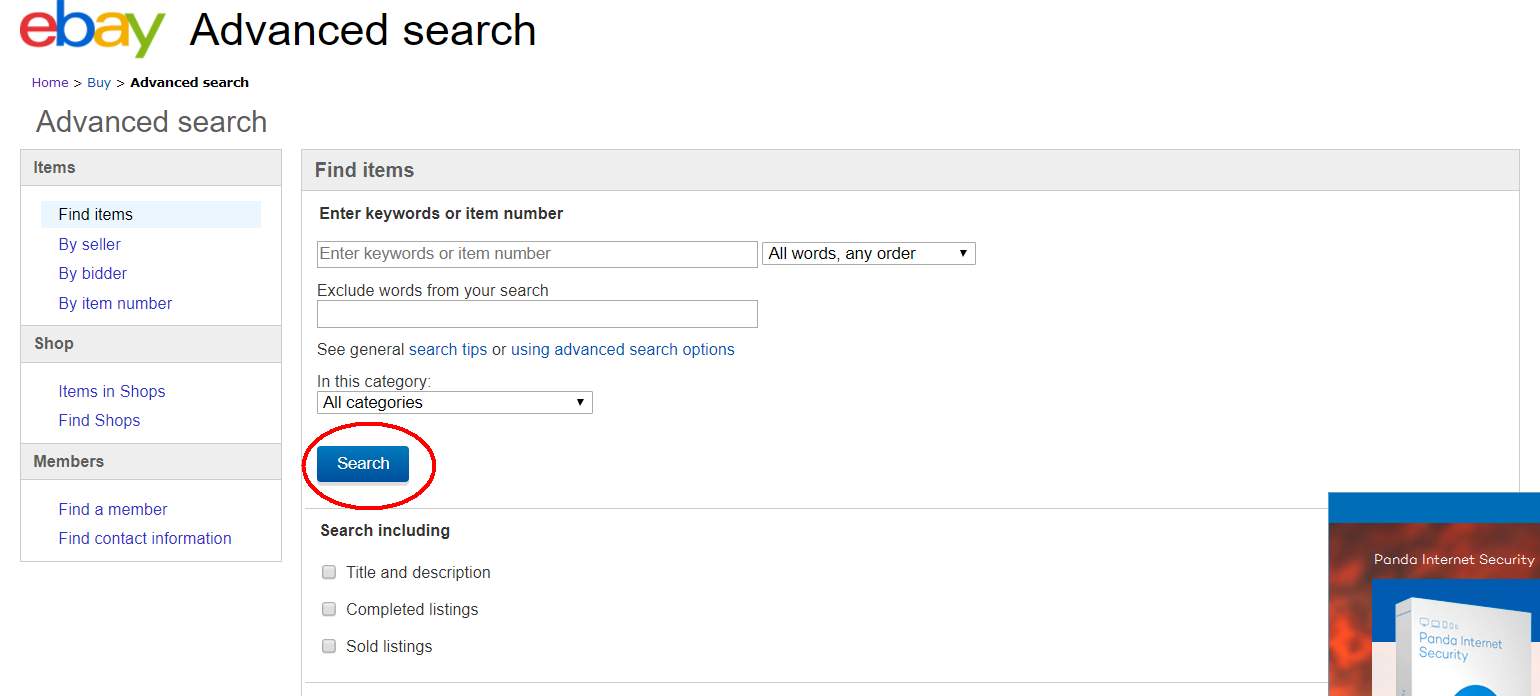Open the Buy breadcrumb link

click(x=99, y=83)
